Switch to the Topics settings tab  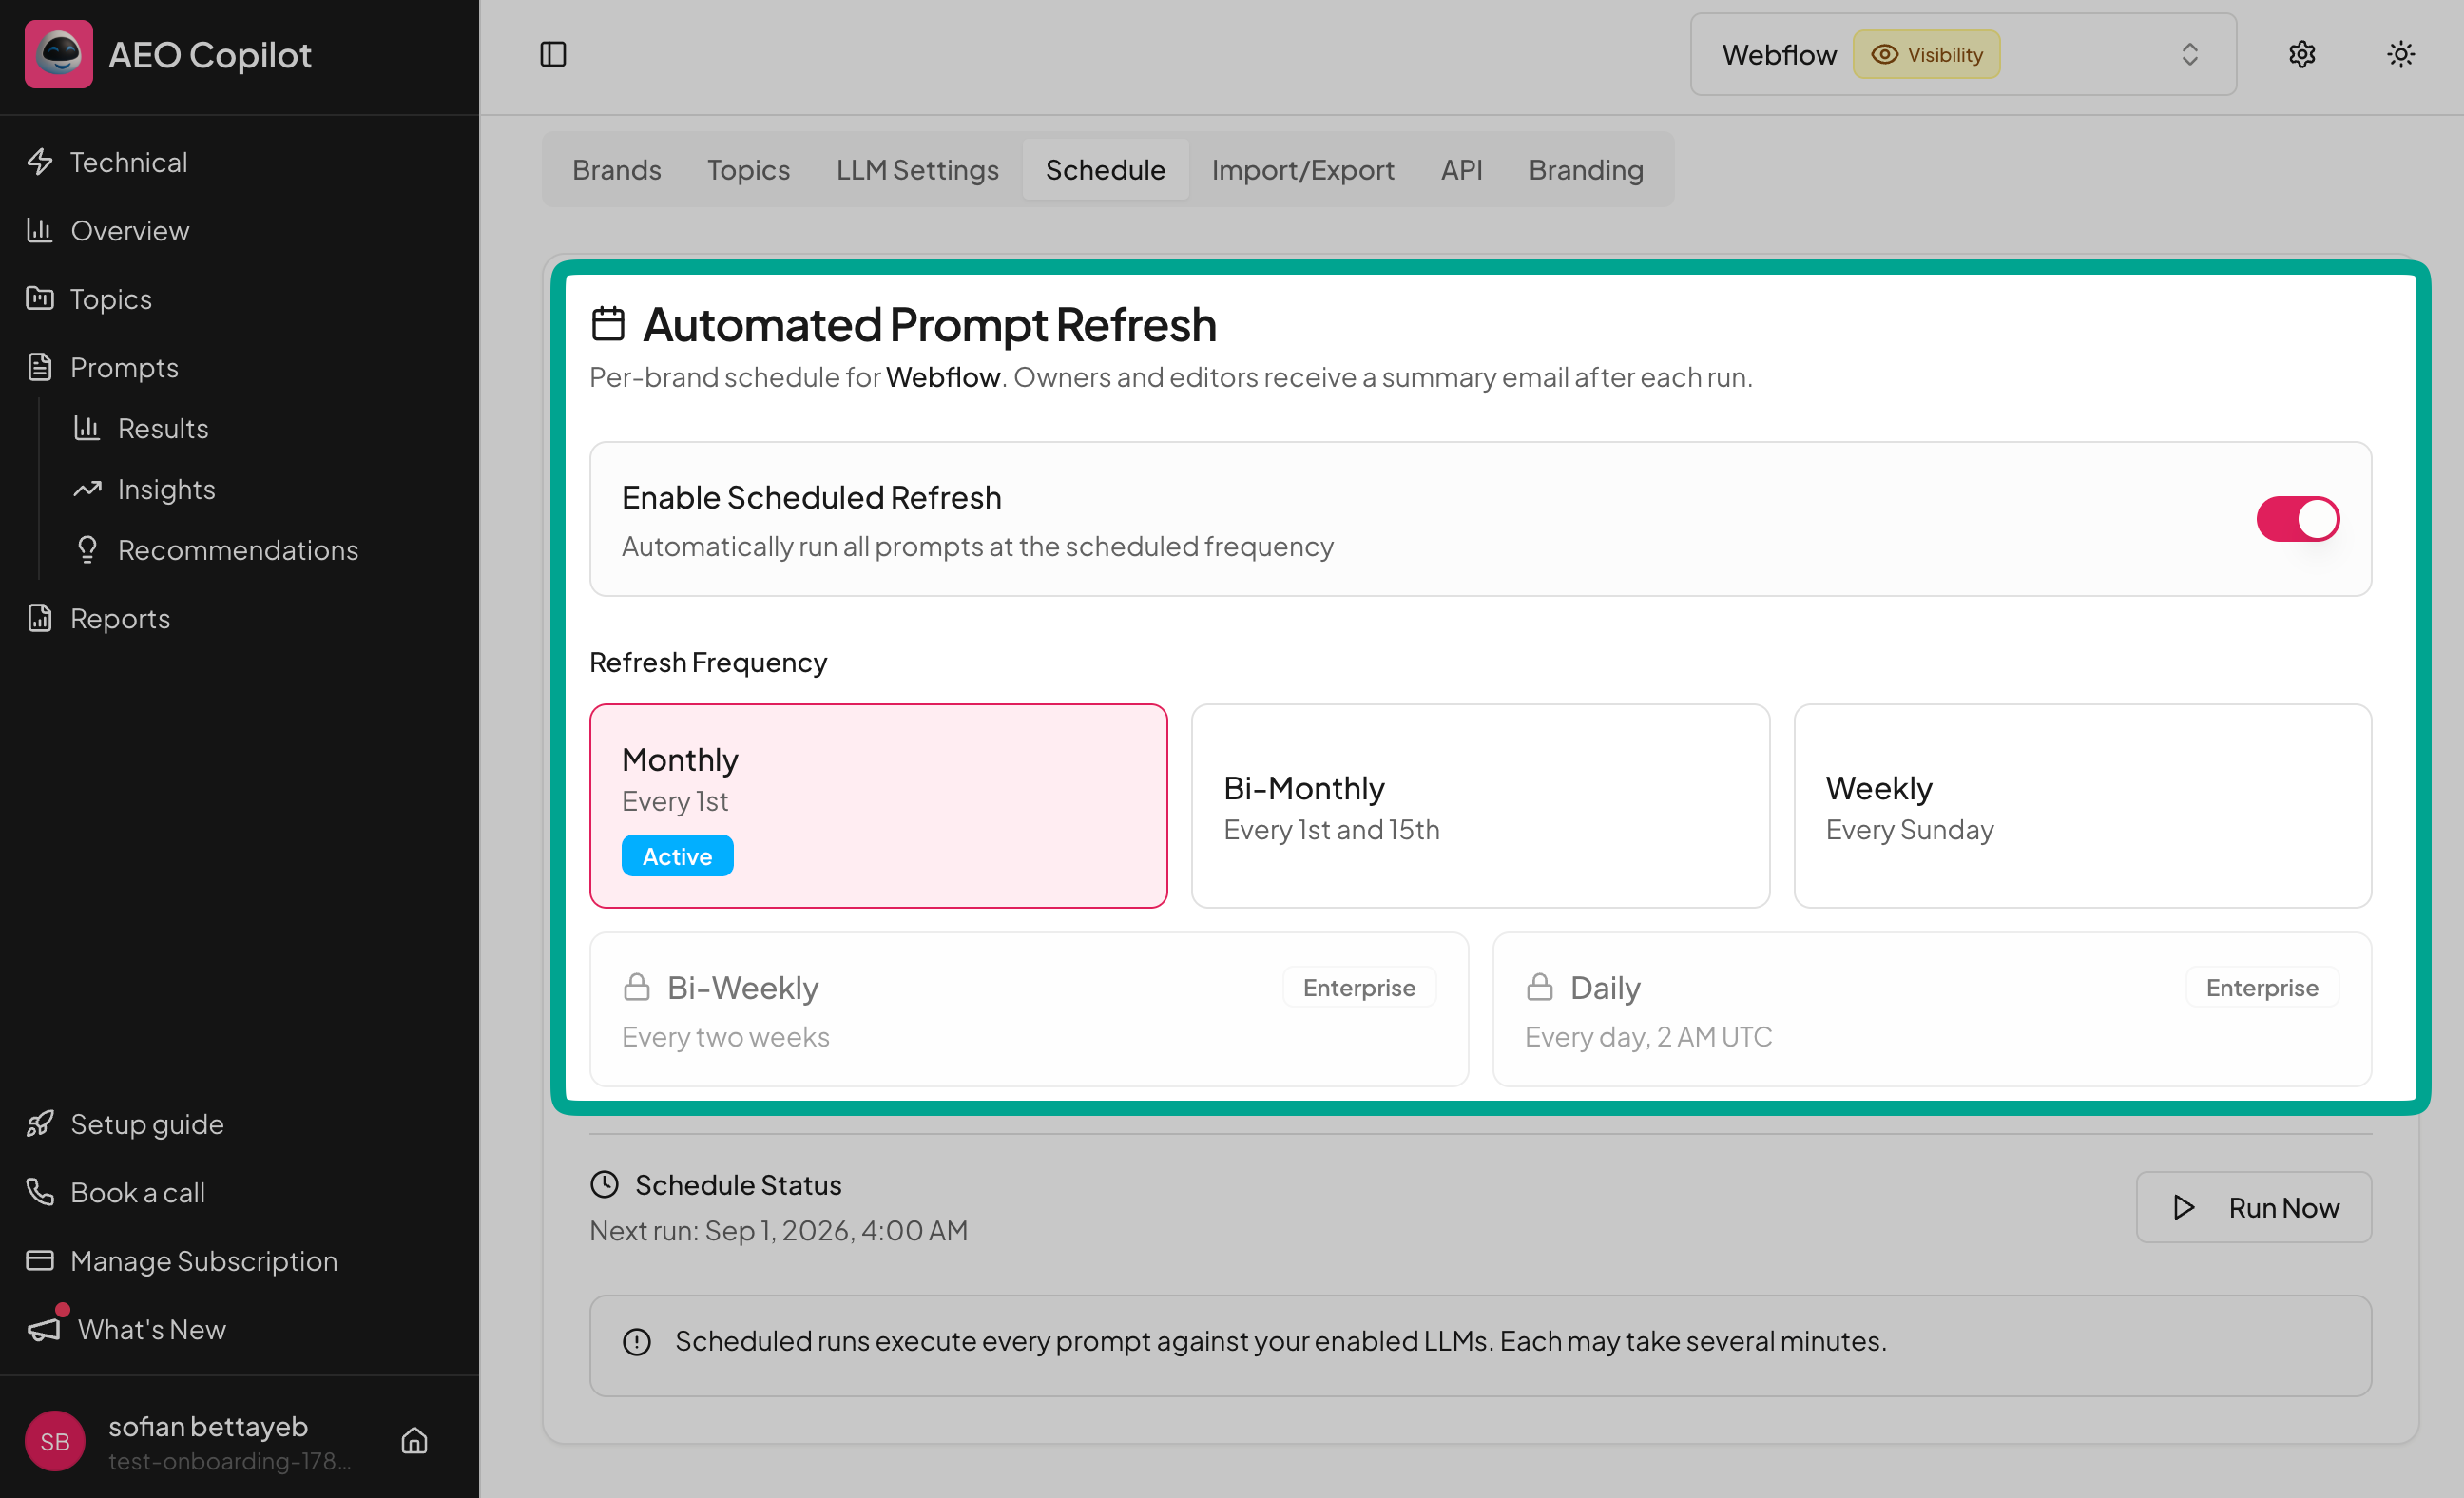748,170
